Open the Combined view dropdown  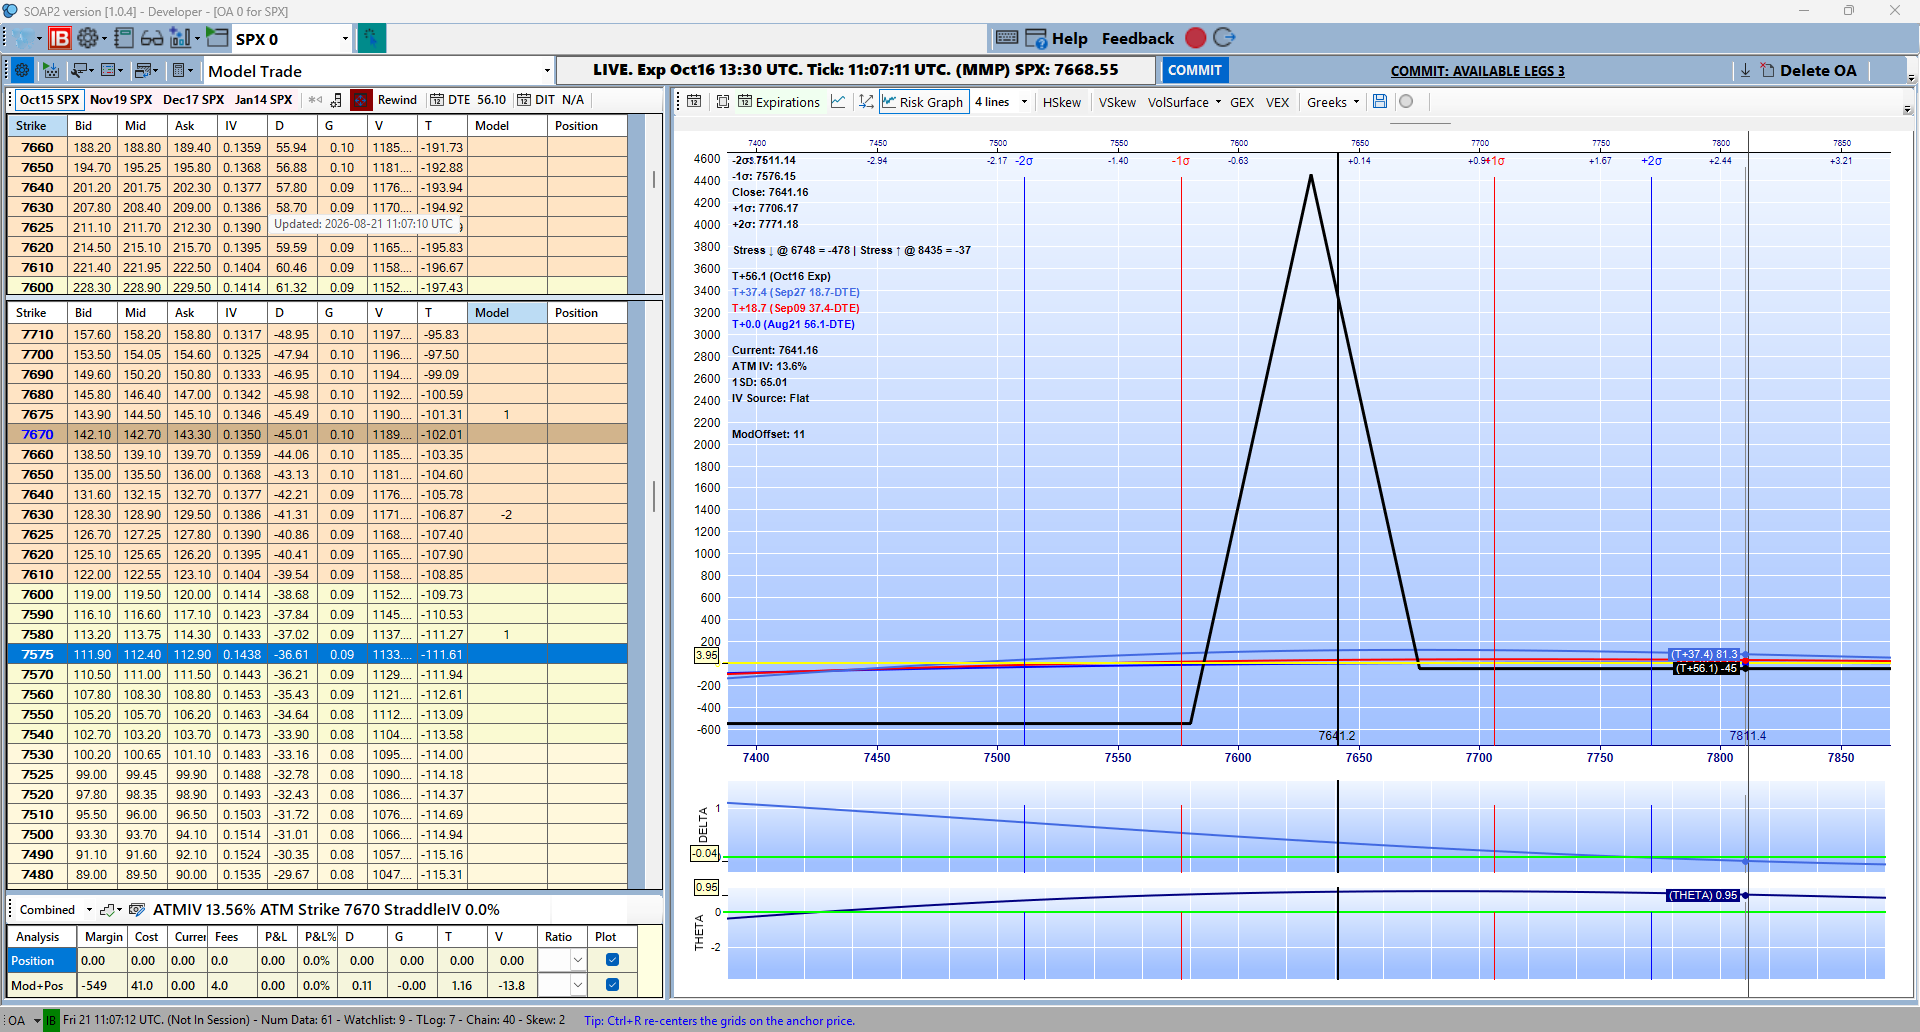click(89, 910)
